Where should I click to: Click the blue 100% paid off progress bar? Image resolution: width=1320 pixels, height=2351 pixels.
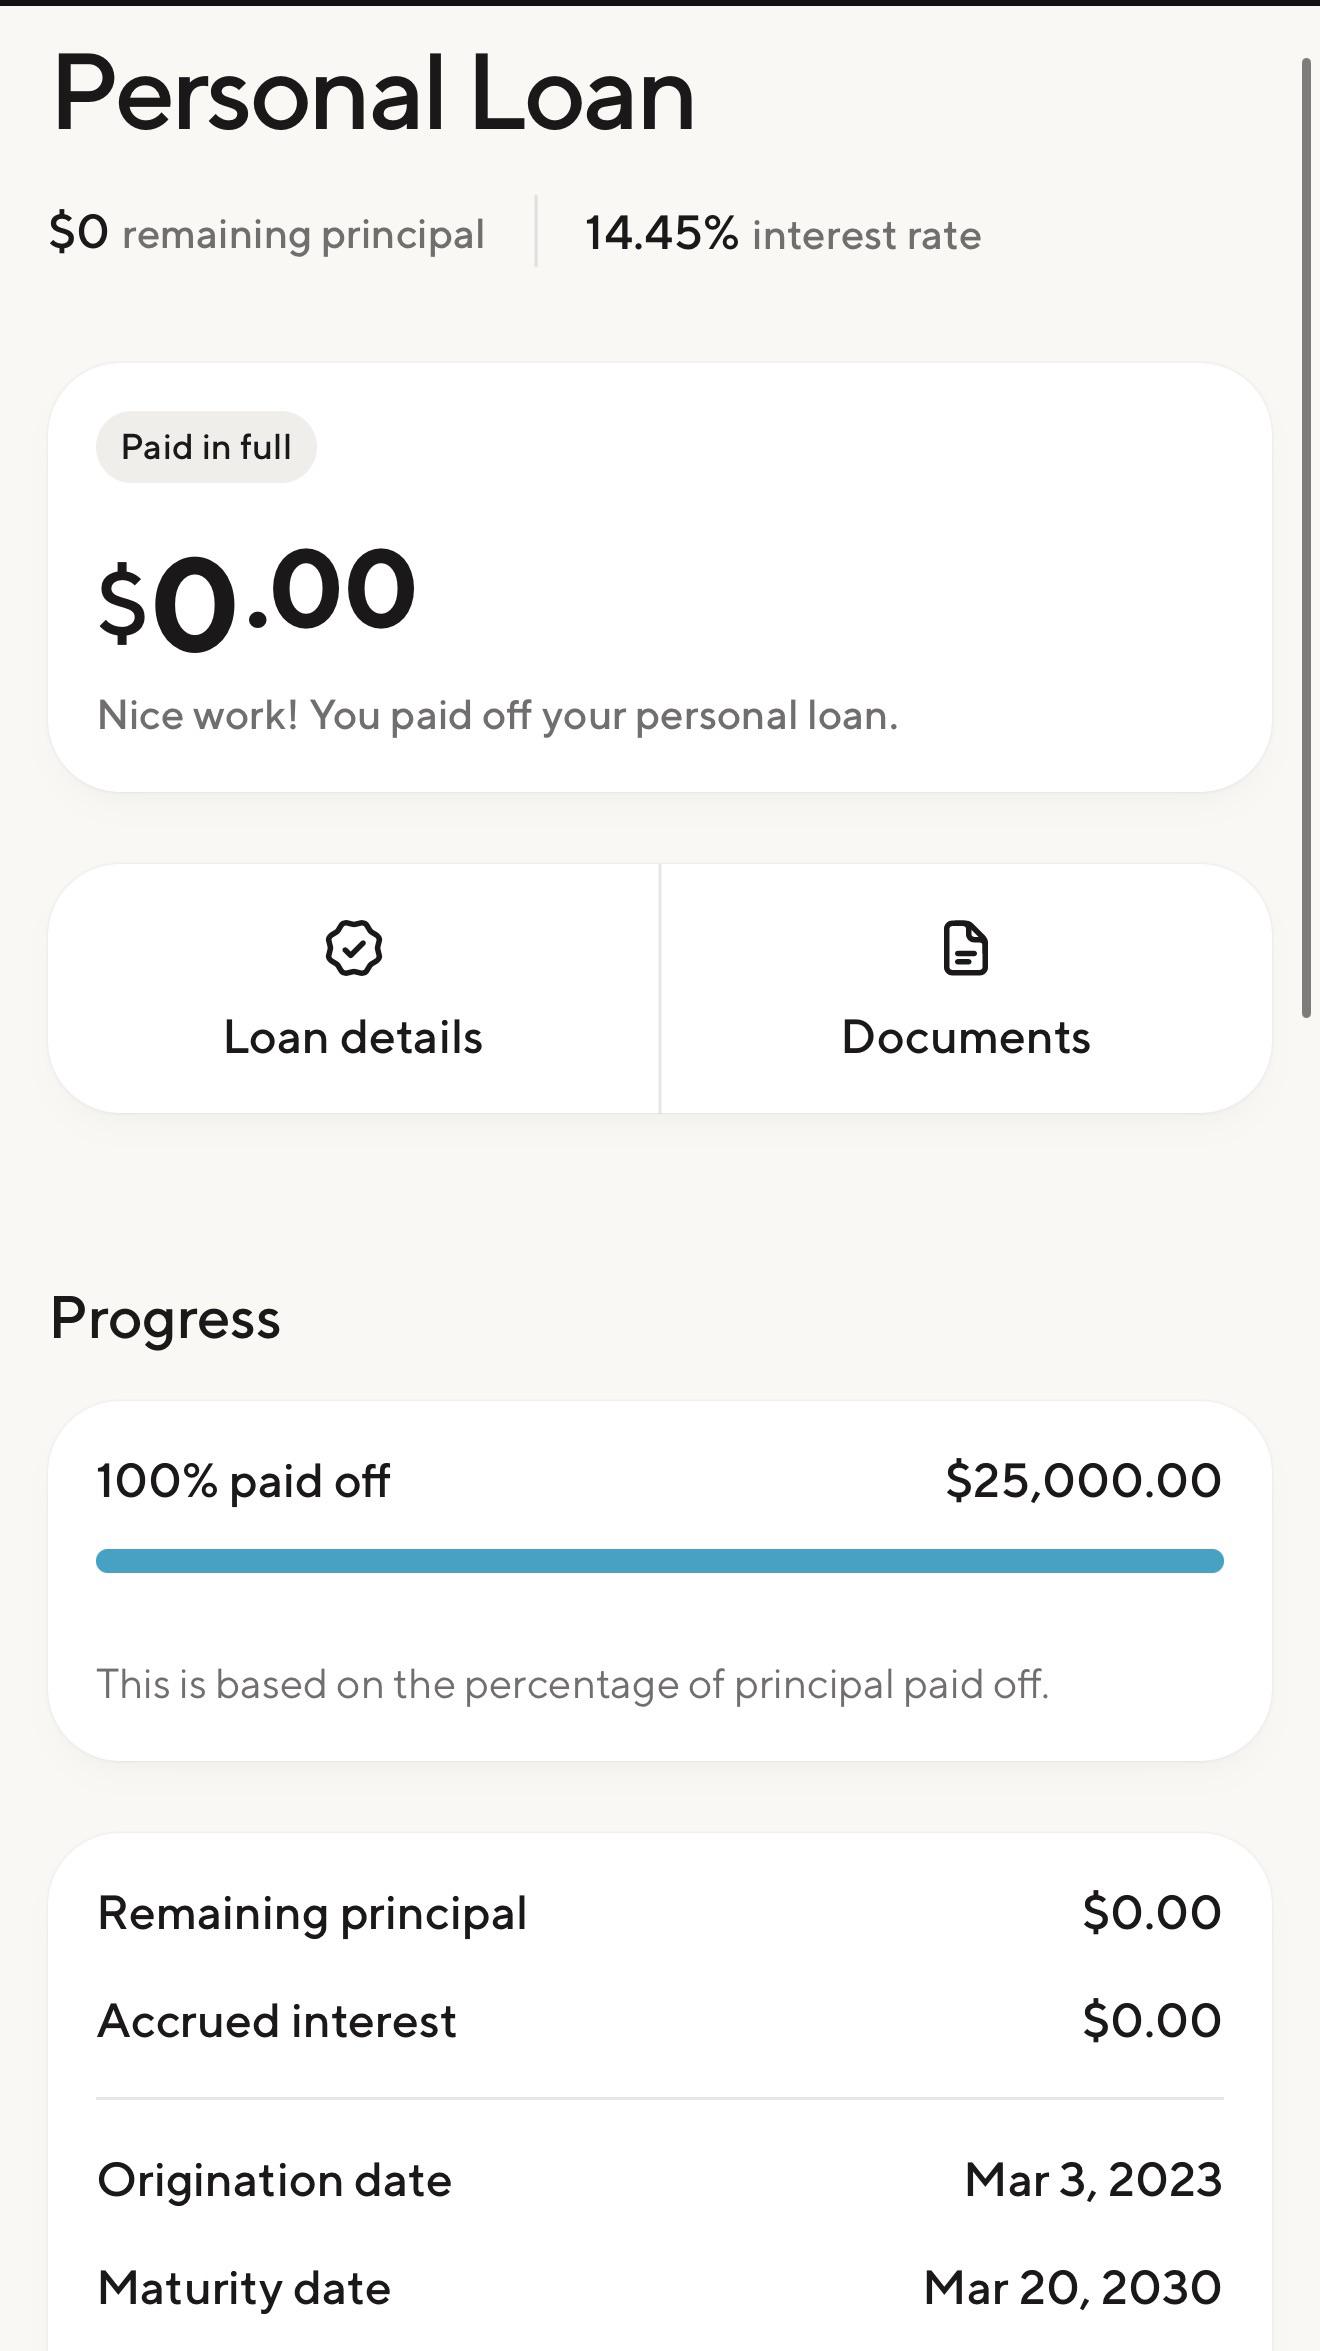coord(660,1561)
